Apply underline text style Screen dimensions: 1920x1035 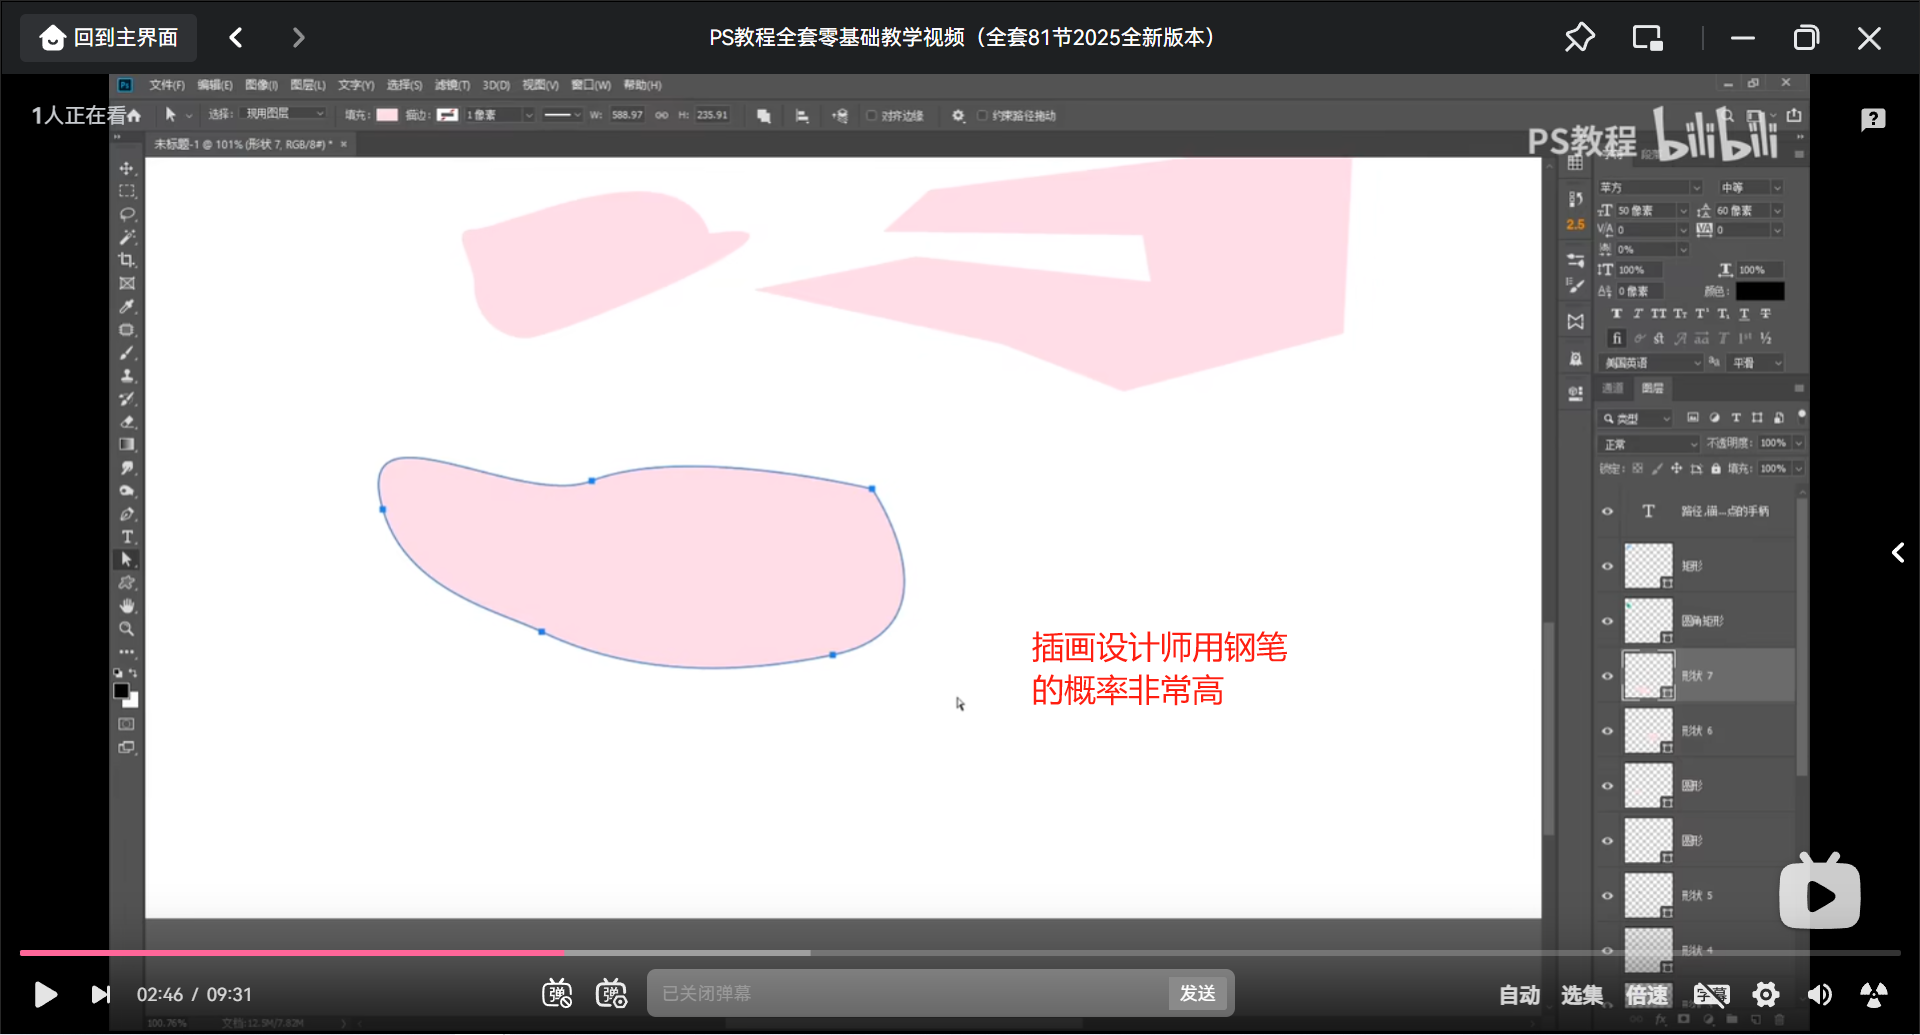pyautogui.click(x=1745, y=314)
